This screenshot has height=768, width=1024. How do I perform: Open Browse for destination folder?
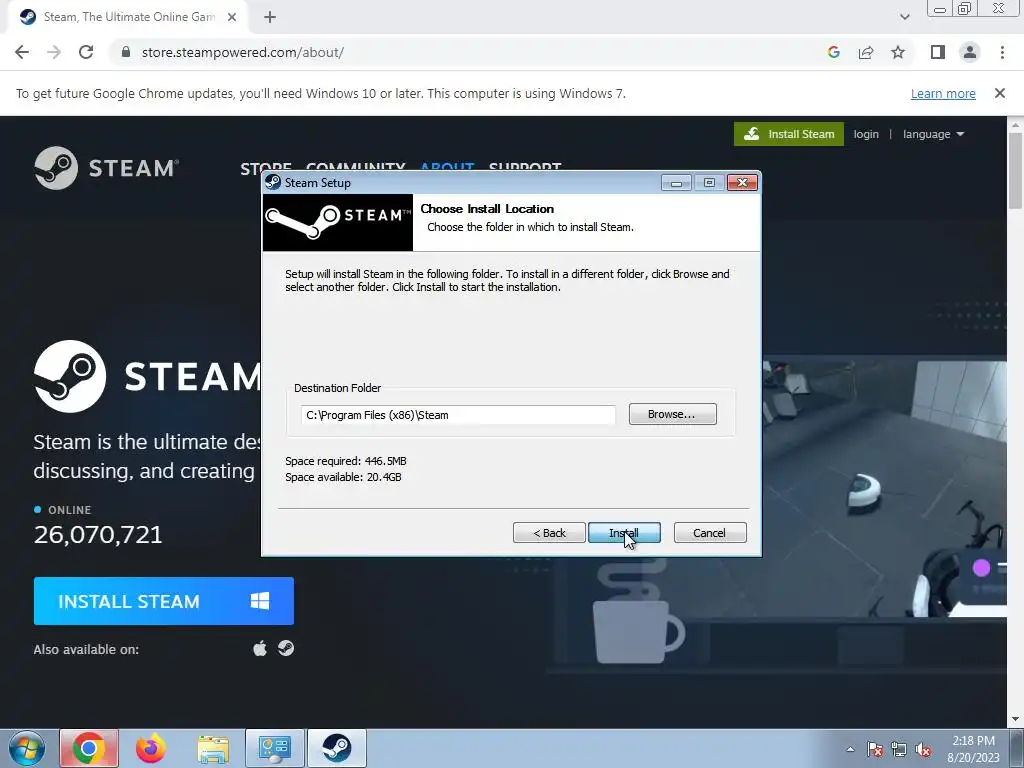(x=672, y=414)
